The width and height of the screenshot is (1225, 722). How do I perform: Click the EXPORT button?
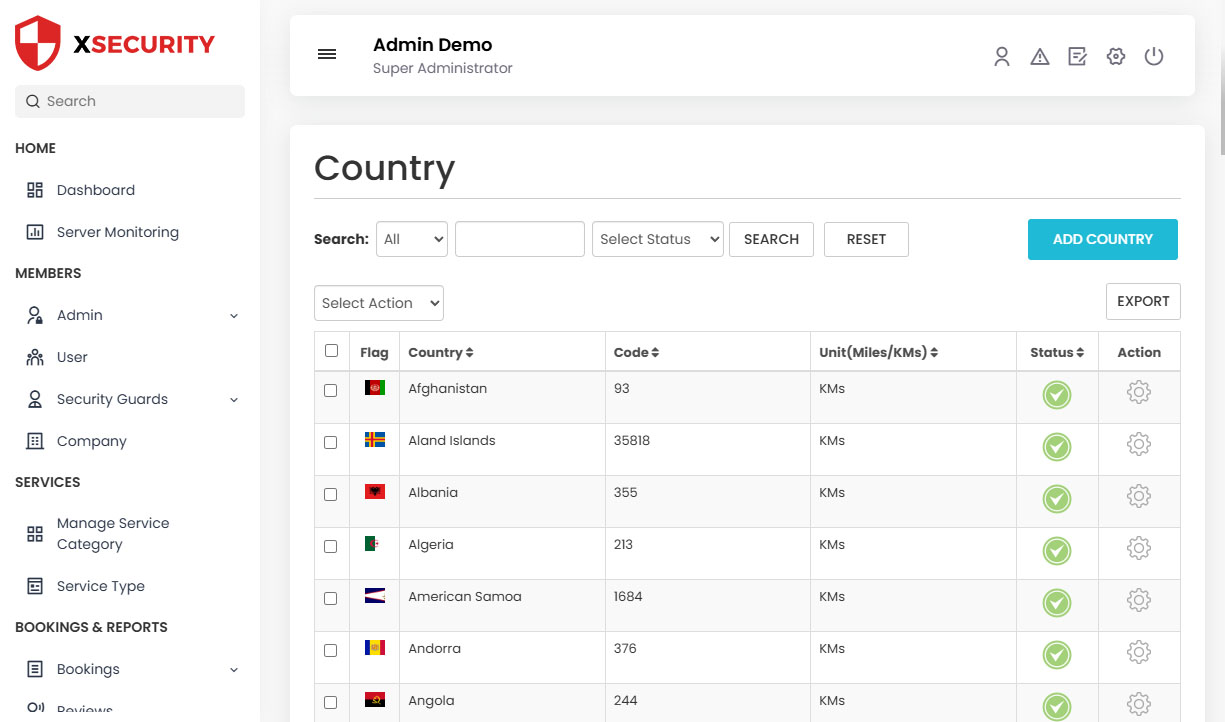point(1143,301)
